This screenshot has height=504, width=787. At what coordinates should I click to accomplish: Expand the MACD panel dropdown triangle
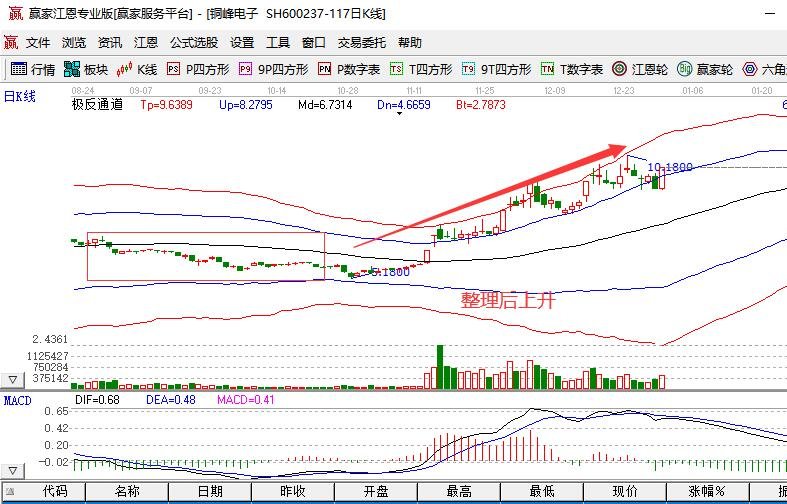point(13,471)
